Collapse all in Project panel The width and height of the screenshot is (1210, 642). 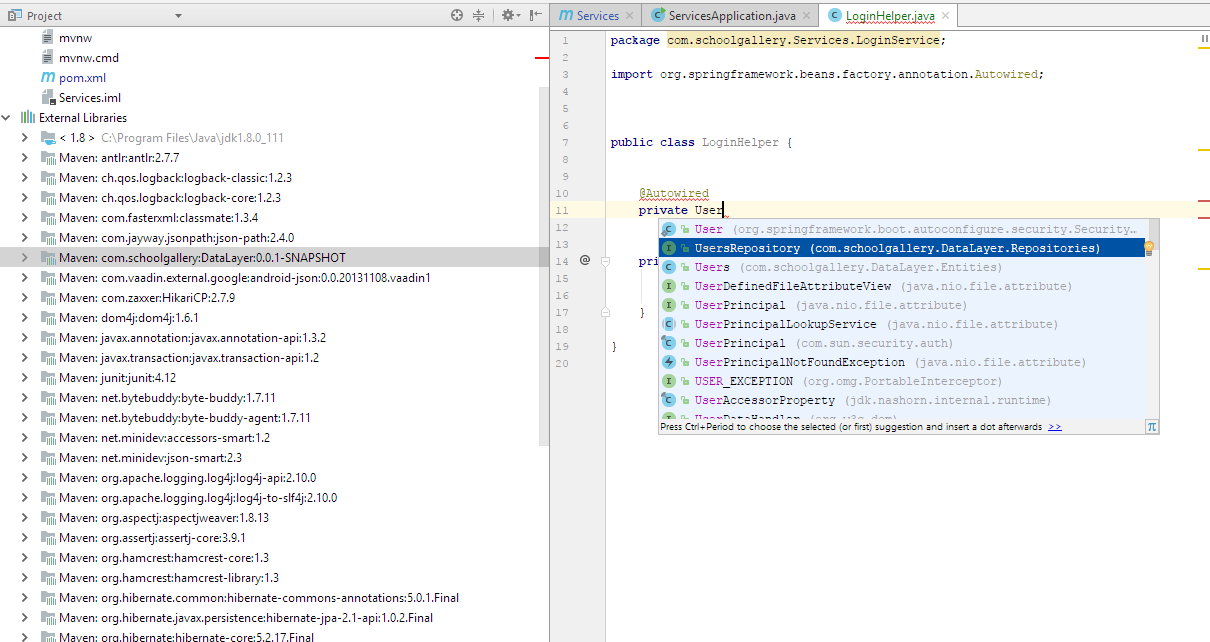(478, 15)
